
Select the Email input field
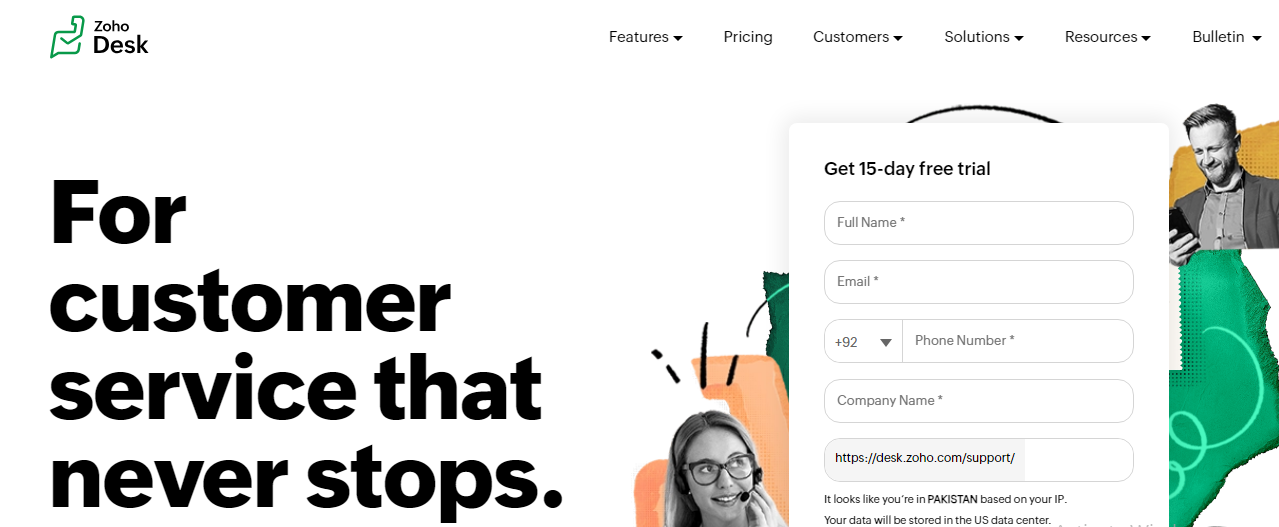point(978,282)
